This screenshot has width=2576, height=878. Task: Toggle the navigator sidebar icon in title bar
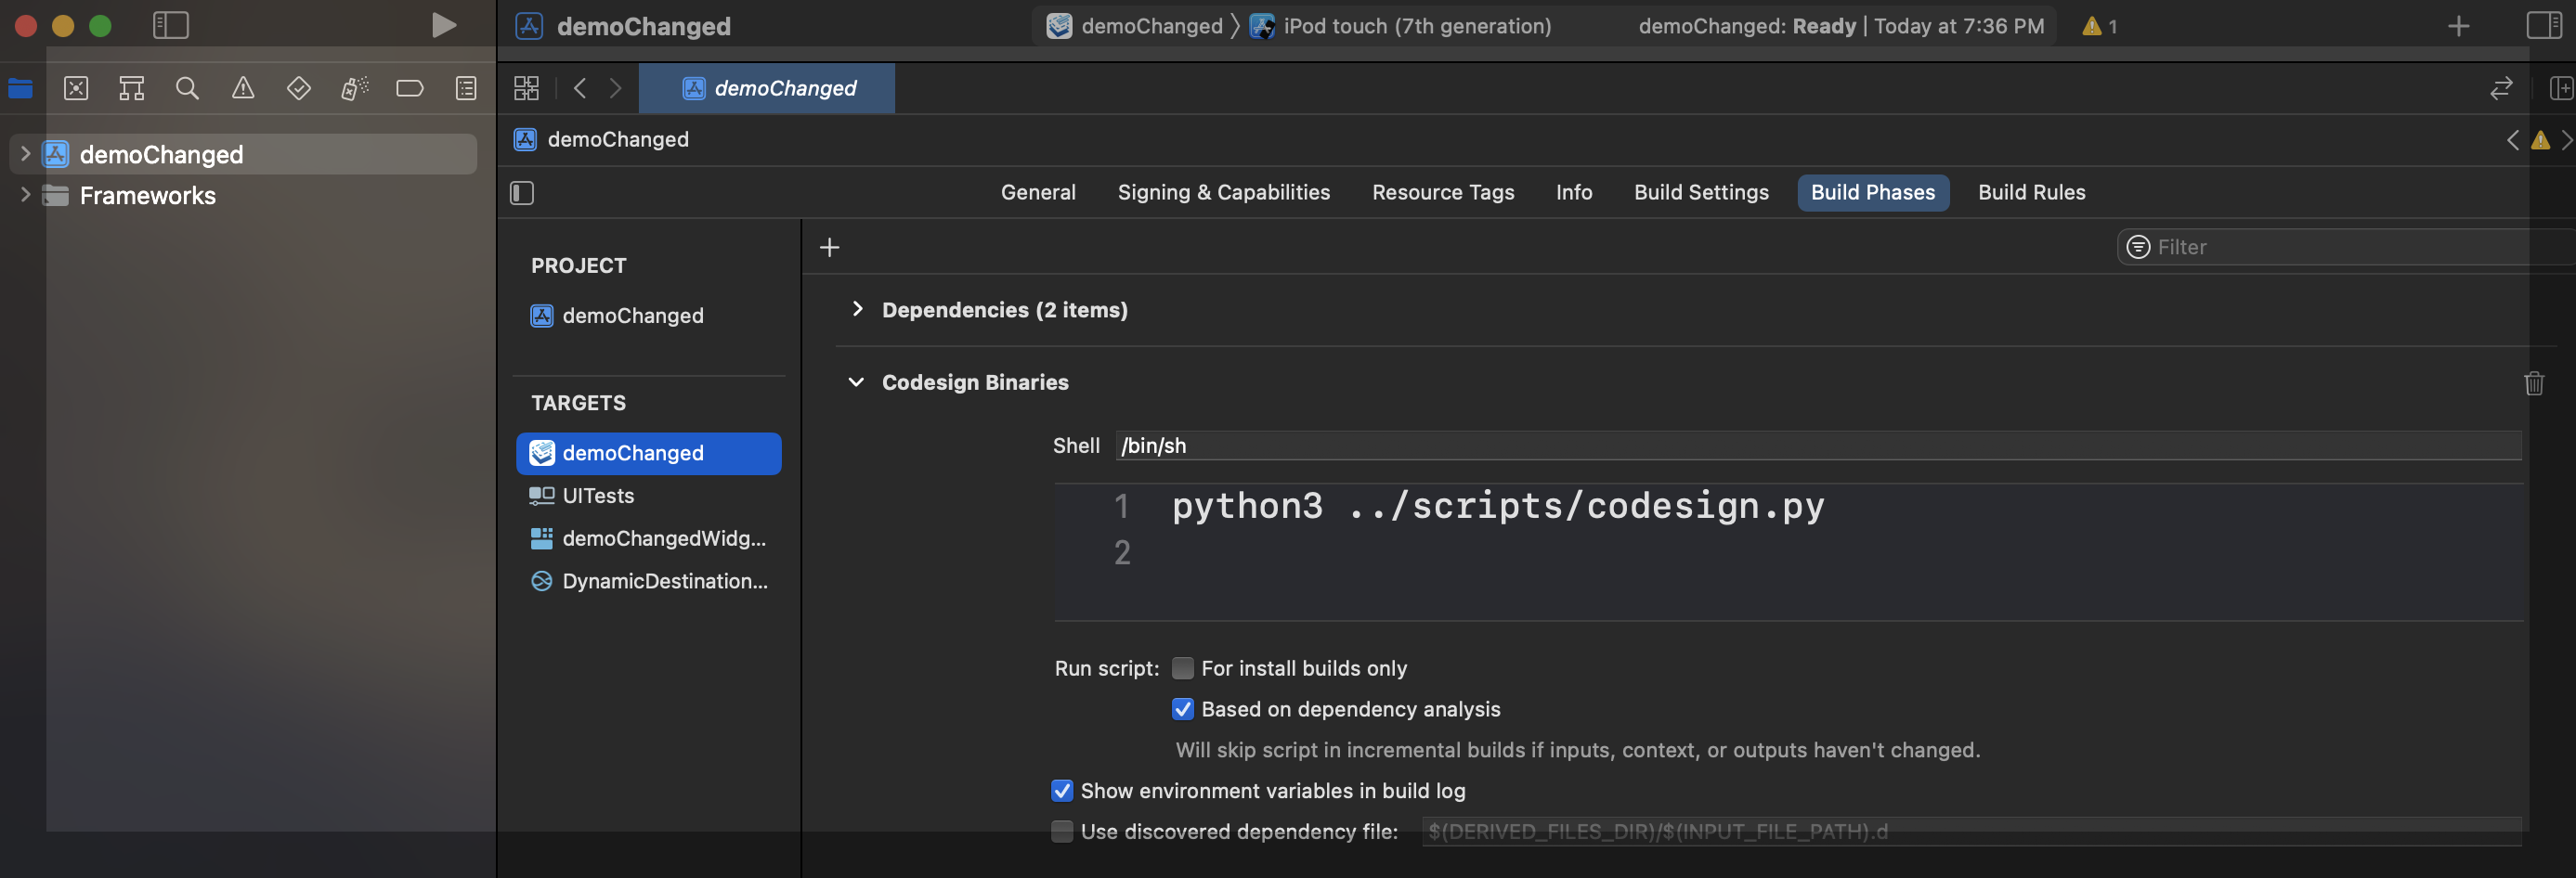171,25
